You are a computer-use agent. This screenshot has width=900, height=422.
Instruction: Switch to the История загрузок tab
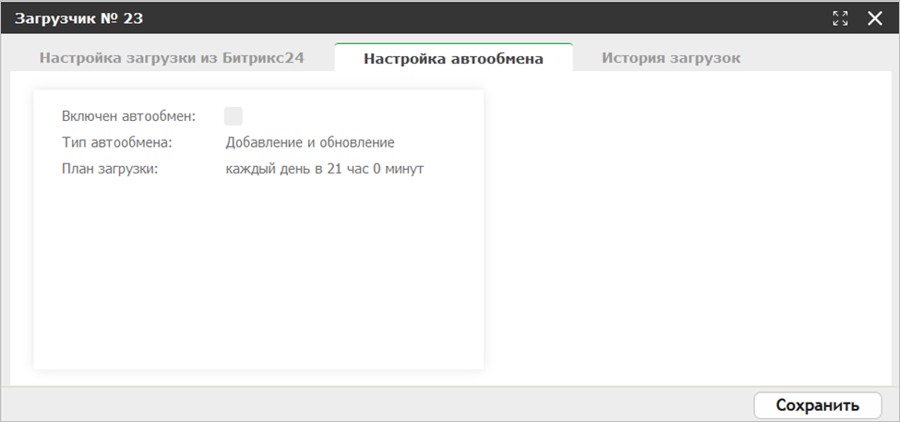(x=671, y=58)
